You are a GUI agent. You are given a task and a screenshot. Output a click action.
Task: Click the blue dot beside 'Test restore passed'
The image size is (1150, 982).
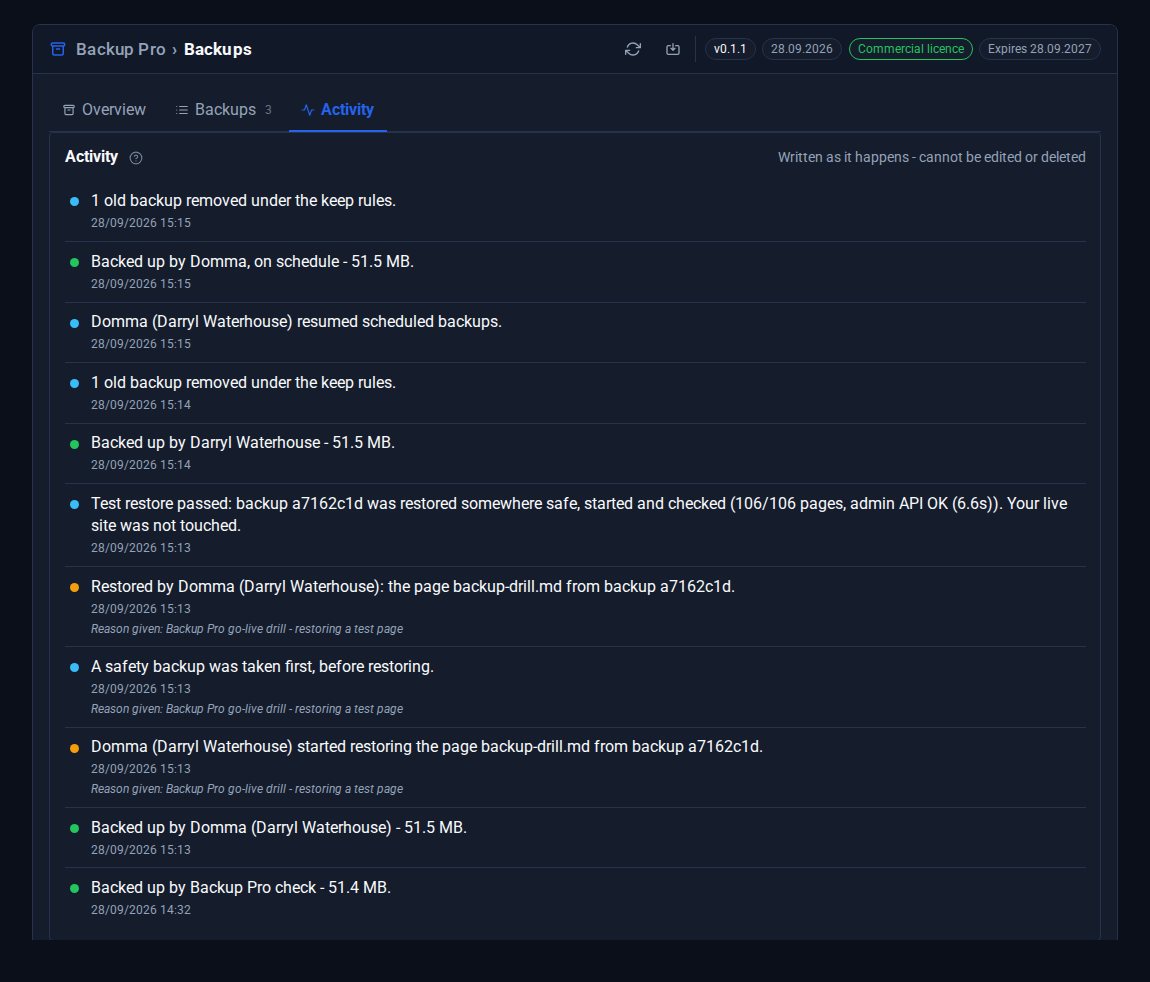coord(74,505)
